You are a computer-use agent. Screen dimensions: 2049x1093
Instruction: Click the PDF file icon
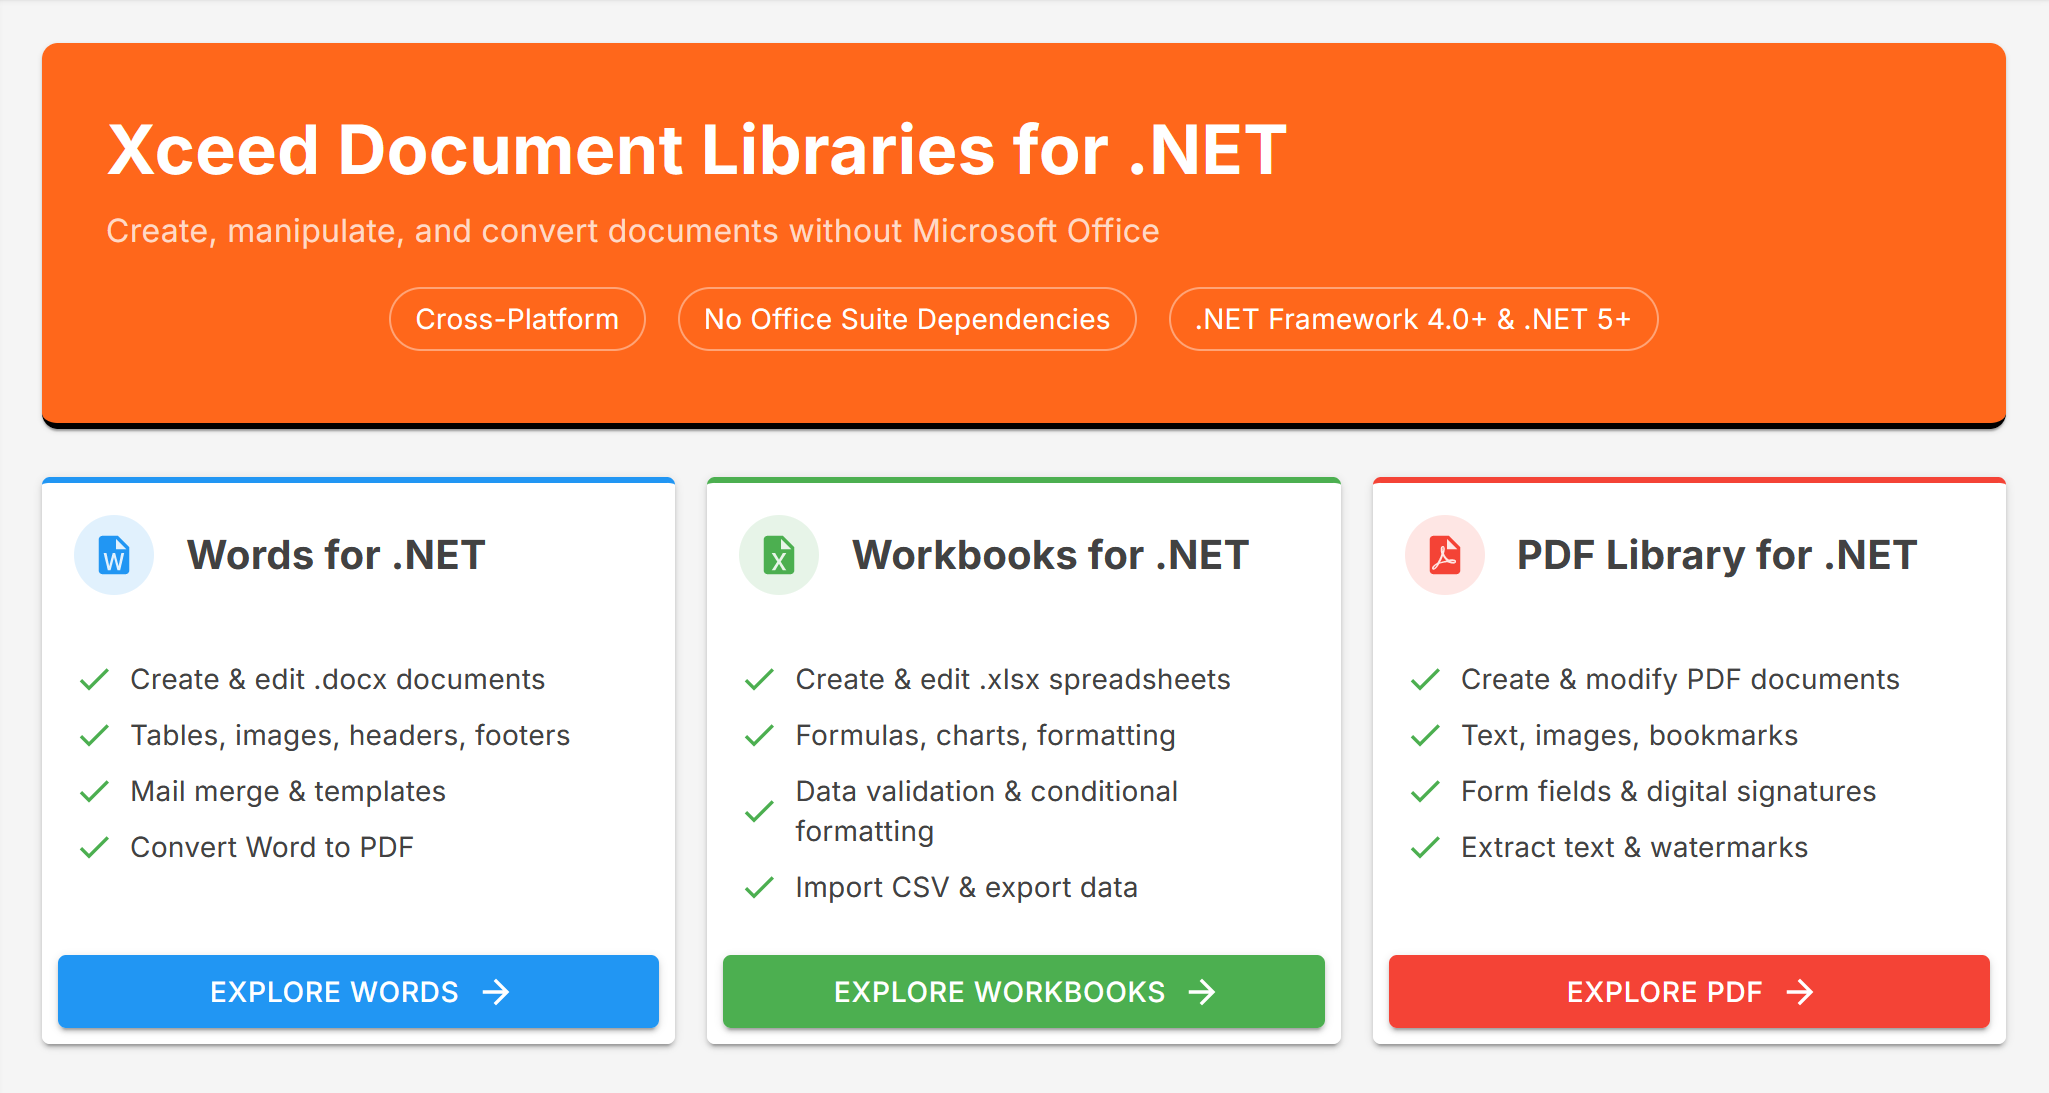coord(1445,555)
